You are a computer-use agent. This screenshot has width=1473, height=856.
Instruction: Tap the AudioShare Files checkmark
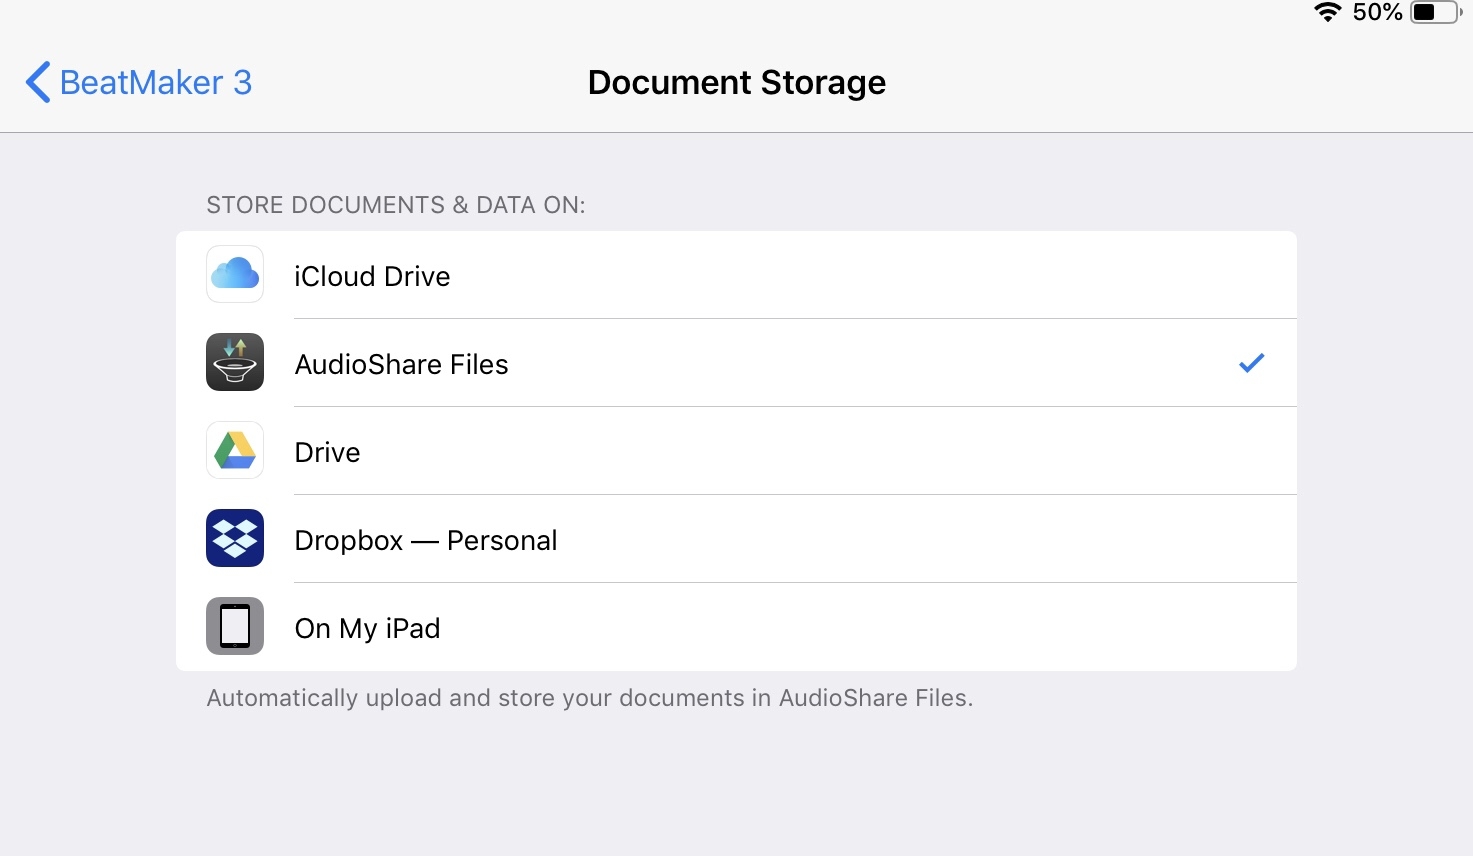(x=1251, y=363)
